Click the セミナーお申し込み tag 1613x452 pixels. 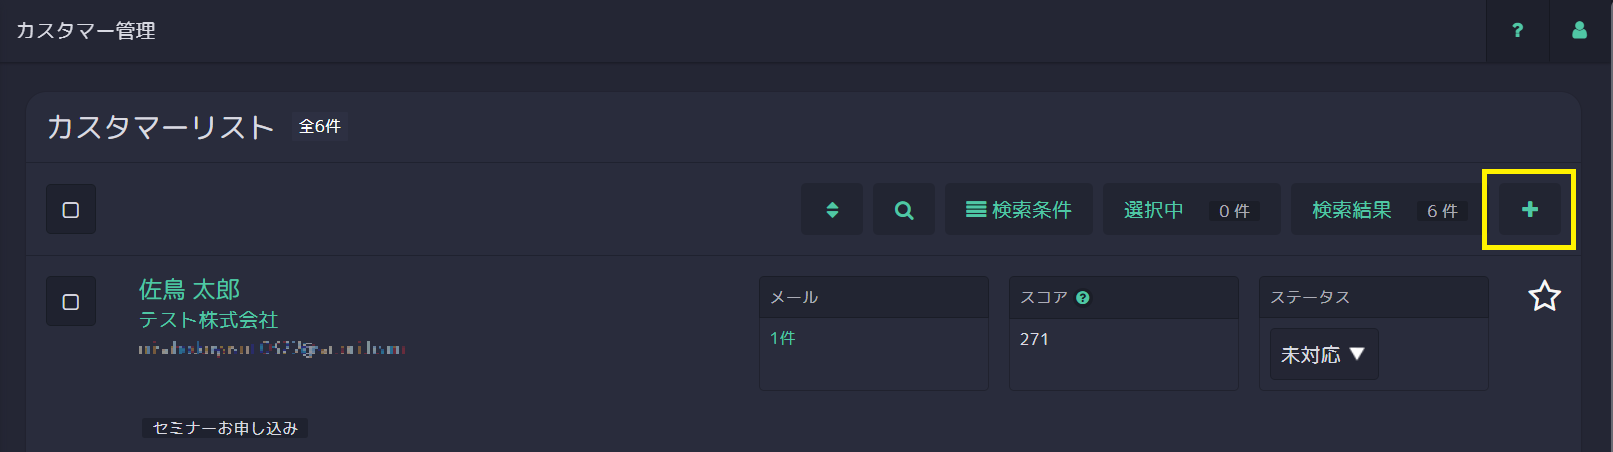tap(225, 428)
